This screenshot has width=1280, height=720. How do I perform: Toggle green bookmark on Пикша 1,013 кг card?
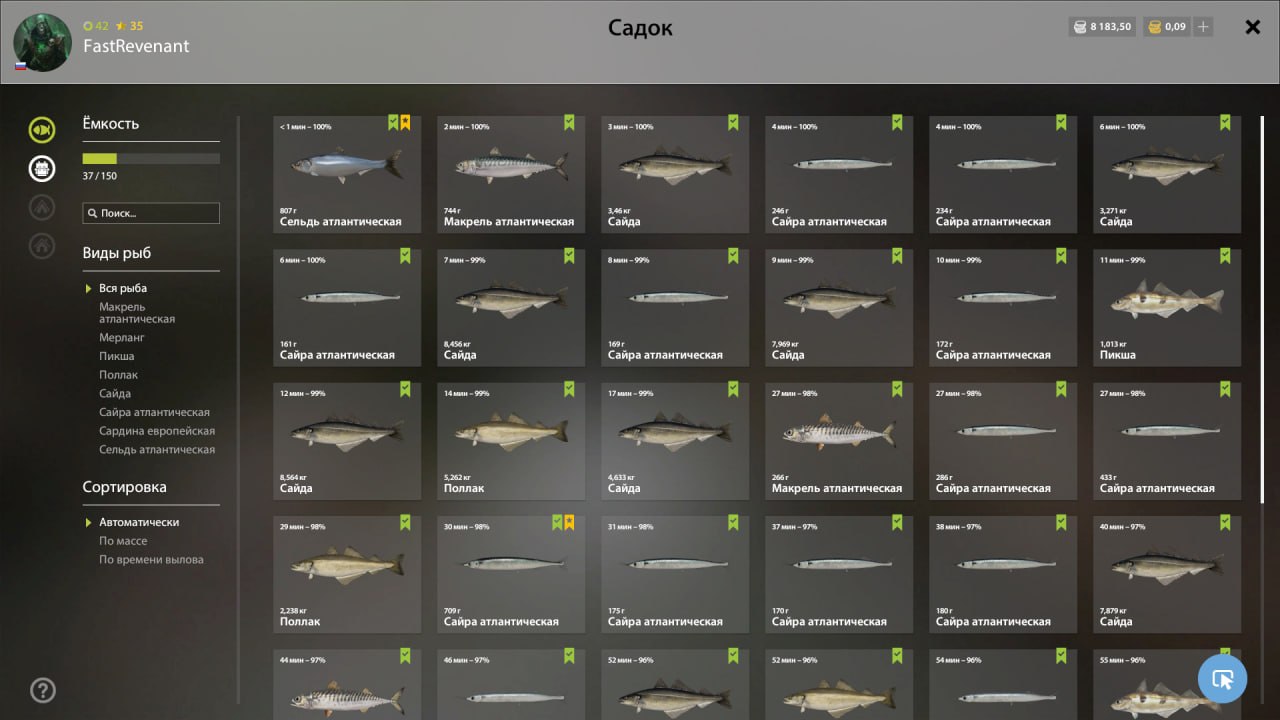[x=1225, y=256]
